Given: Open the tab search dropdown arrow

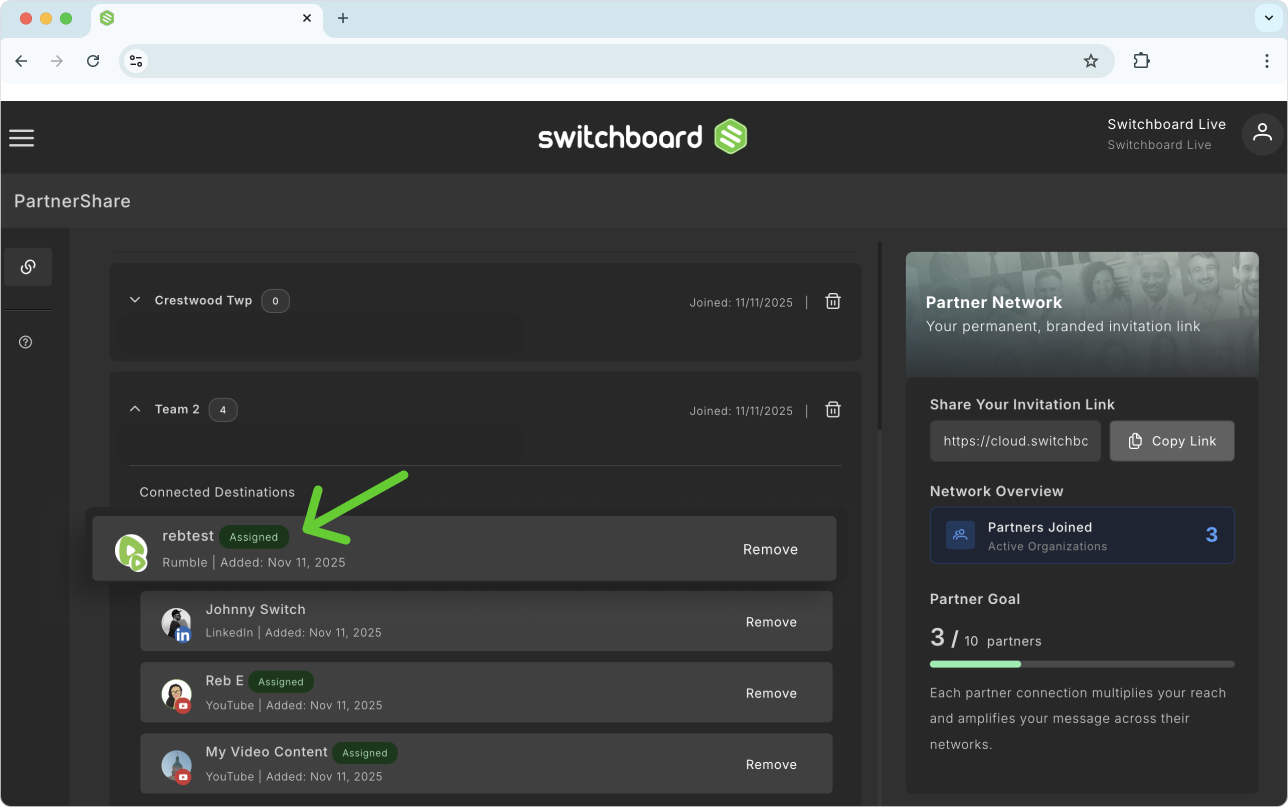Looking at the screenshot, I should (x=1269, y=18).
